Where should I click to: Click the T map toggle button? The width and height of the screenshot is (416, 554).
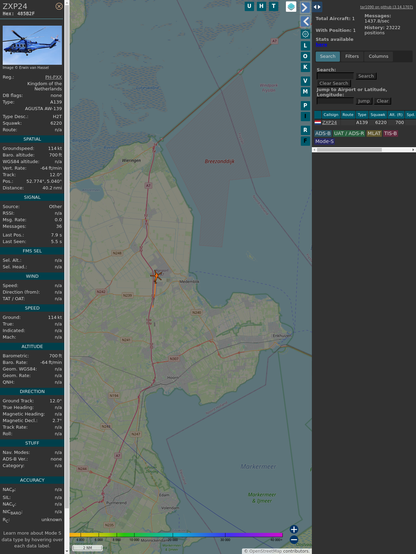273,6
